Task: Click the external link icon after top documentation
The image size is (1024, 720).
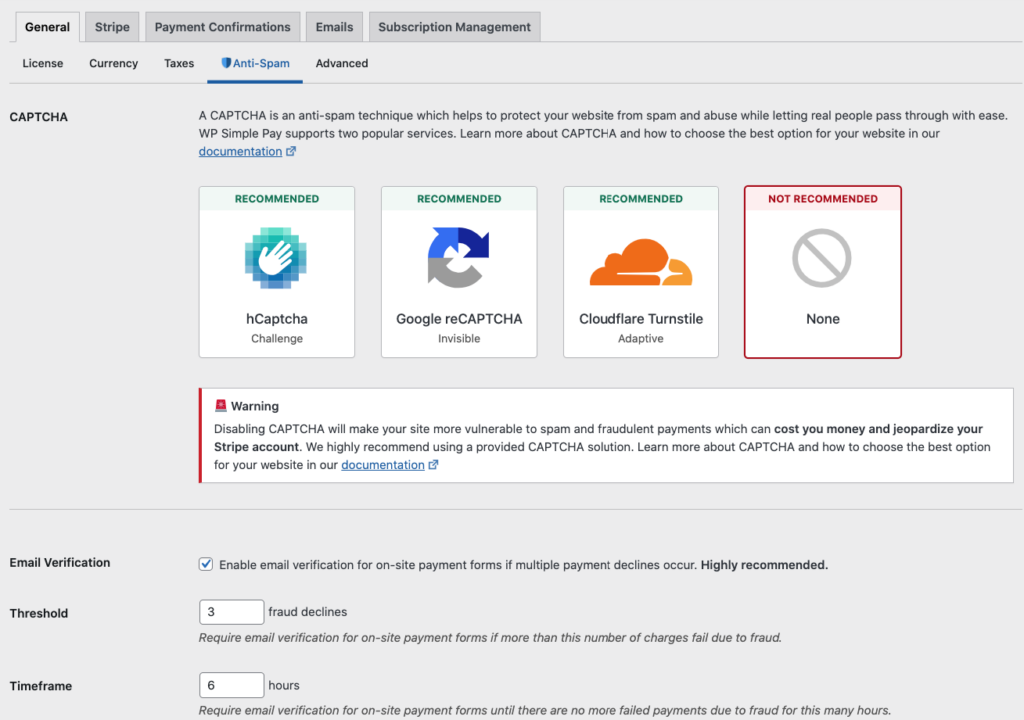Action: coord(291,152)
